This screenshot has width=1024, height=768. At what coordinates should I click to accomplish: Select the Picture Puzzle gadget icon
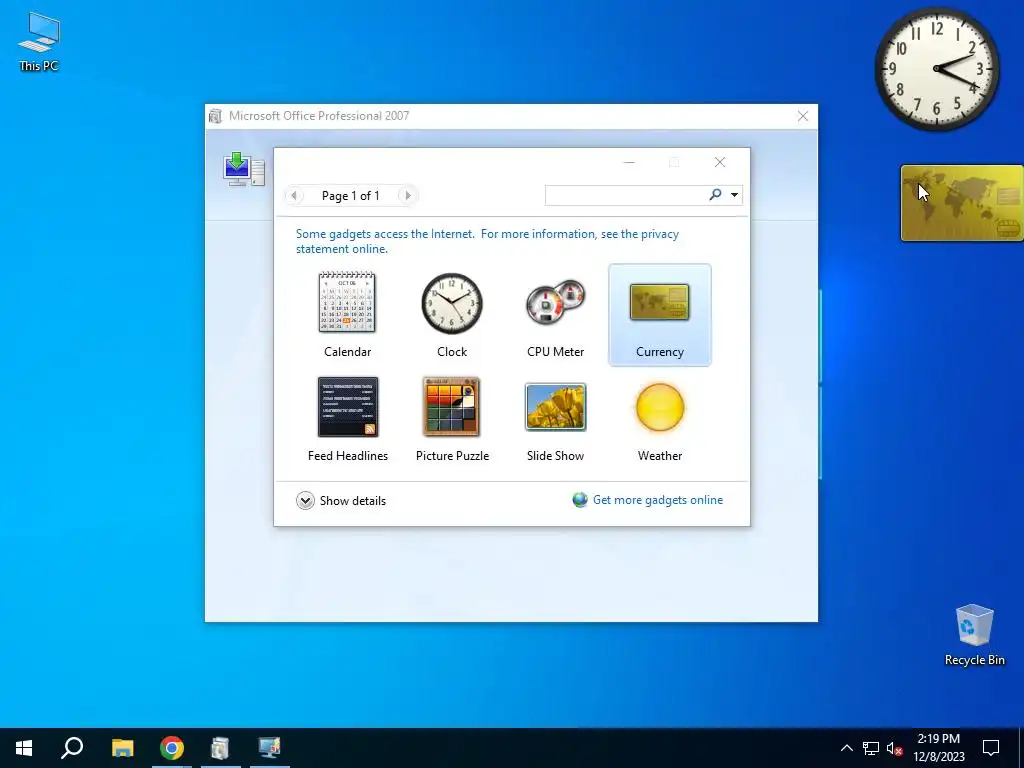tap(451, 407)
